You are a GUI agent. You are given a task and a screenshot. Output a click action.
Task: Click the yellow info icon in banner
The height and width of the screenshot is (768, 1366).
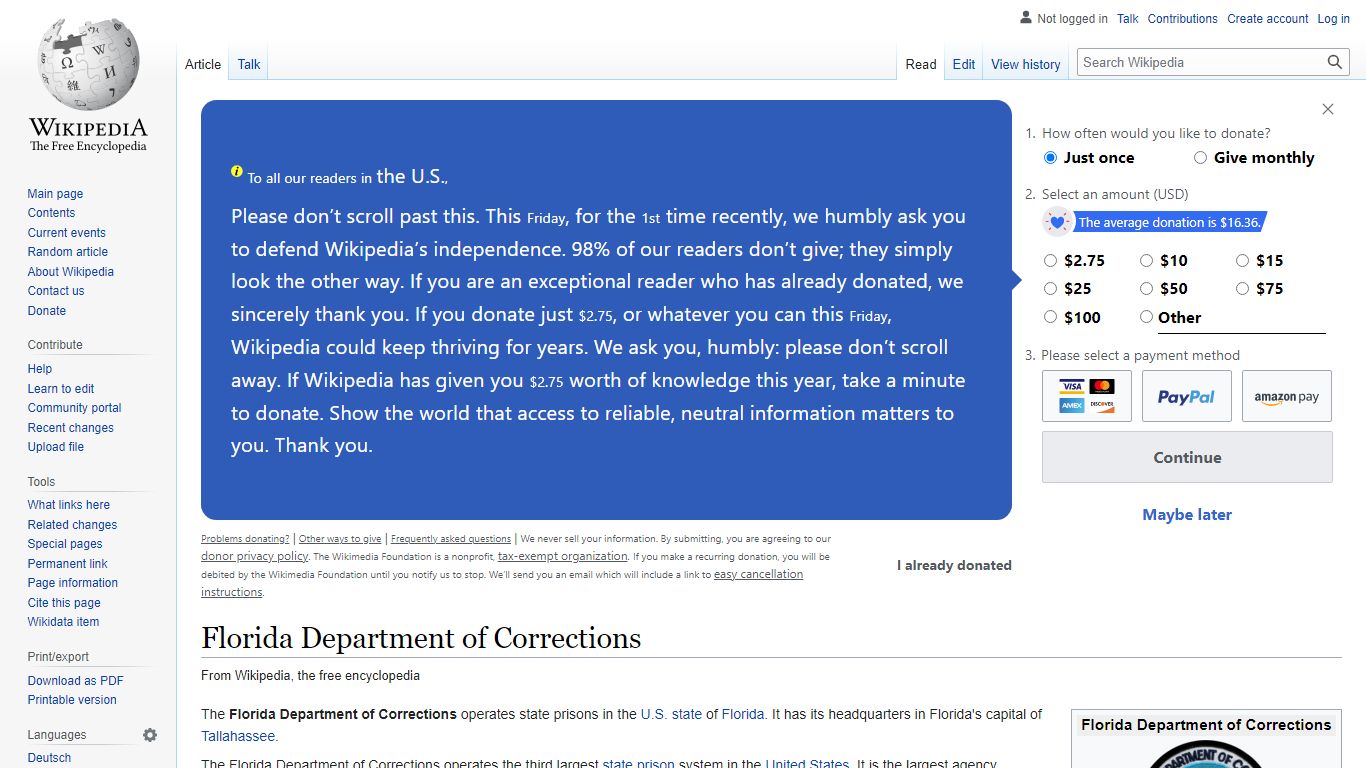(x=237, y=171)
